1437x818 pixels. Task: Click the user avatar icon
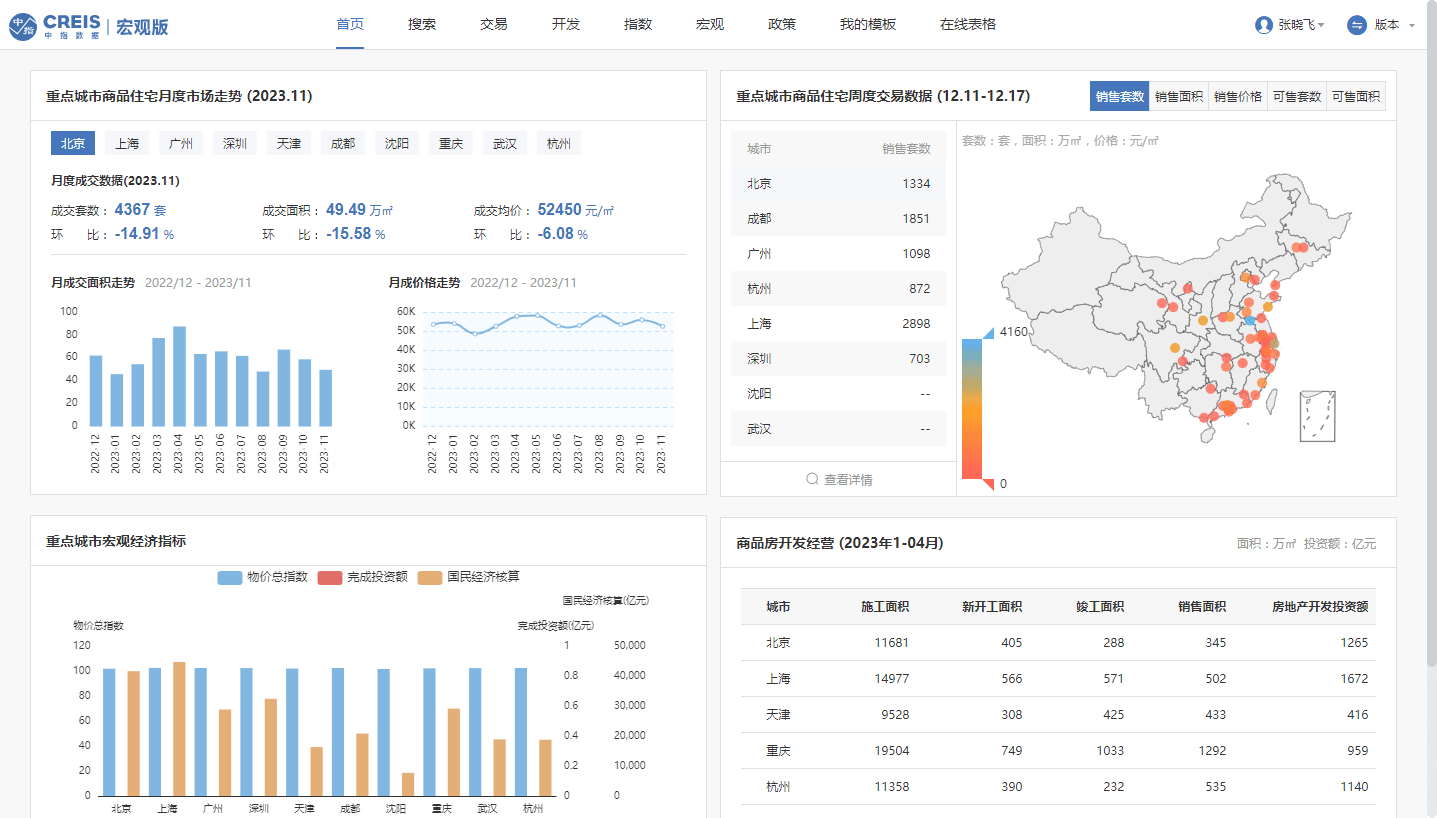pos(1264,25)
